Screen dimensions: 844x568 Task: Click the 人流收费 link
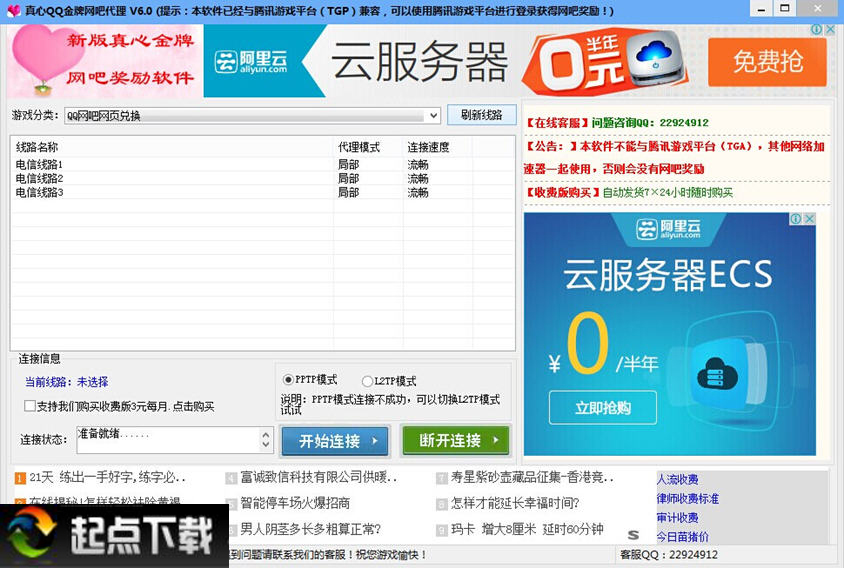coord(678,479)
